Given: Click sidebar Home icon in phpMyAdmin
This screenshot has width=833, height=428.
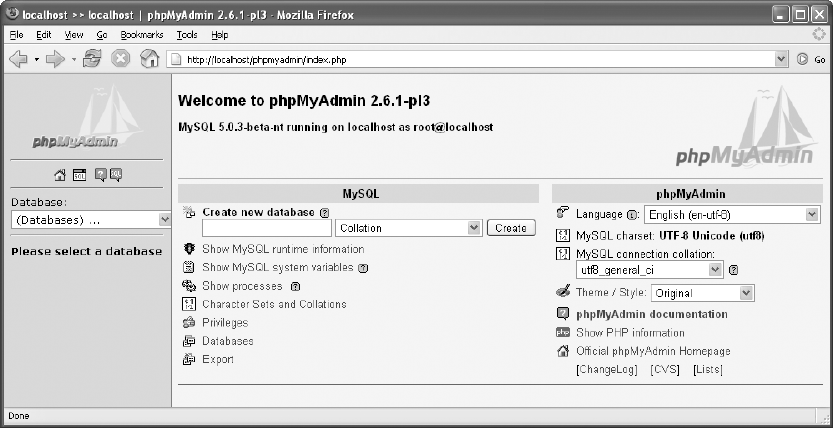Looking at the screenshot, I should point(60,175).
